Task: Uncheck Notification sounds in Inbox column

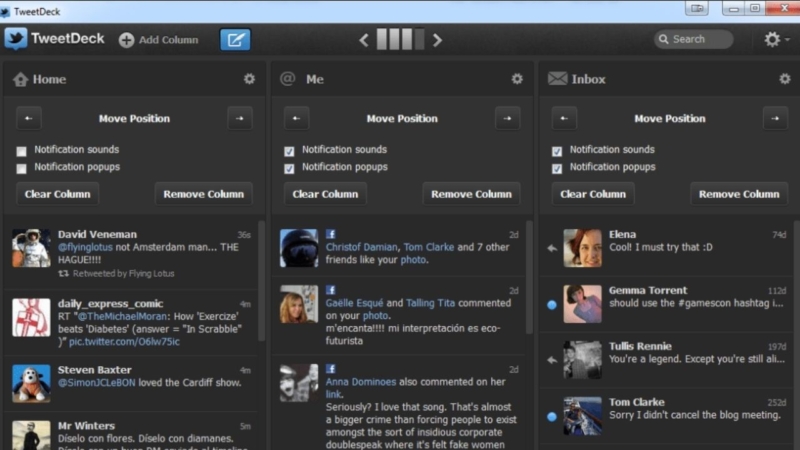Action: (557, 150)
